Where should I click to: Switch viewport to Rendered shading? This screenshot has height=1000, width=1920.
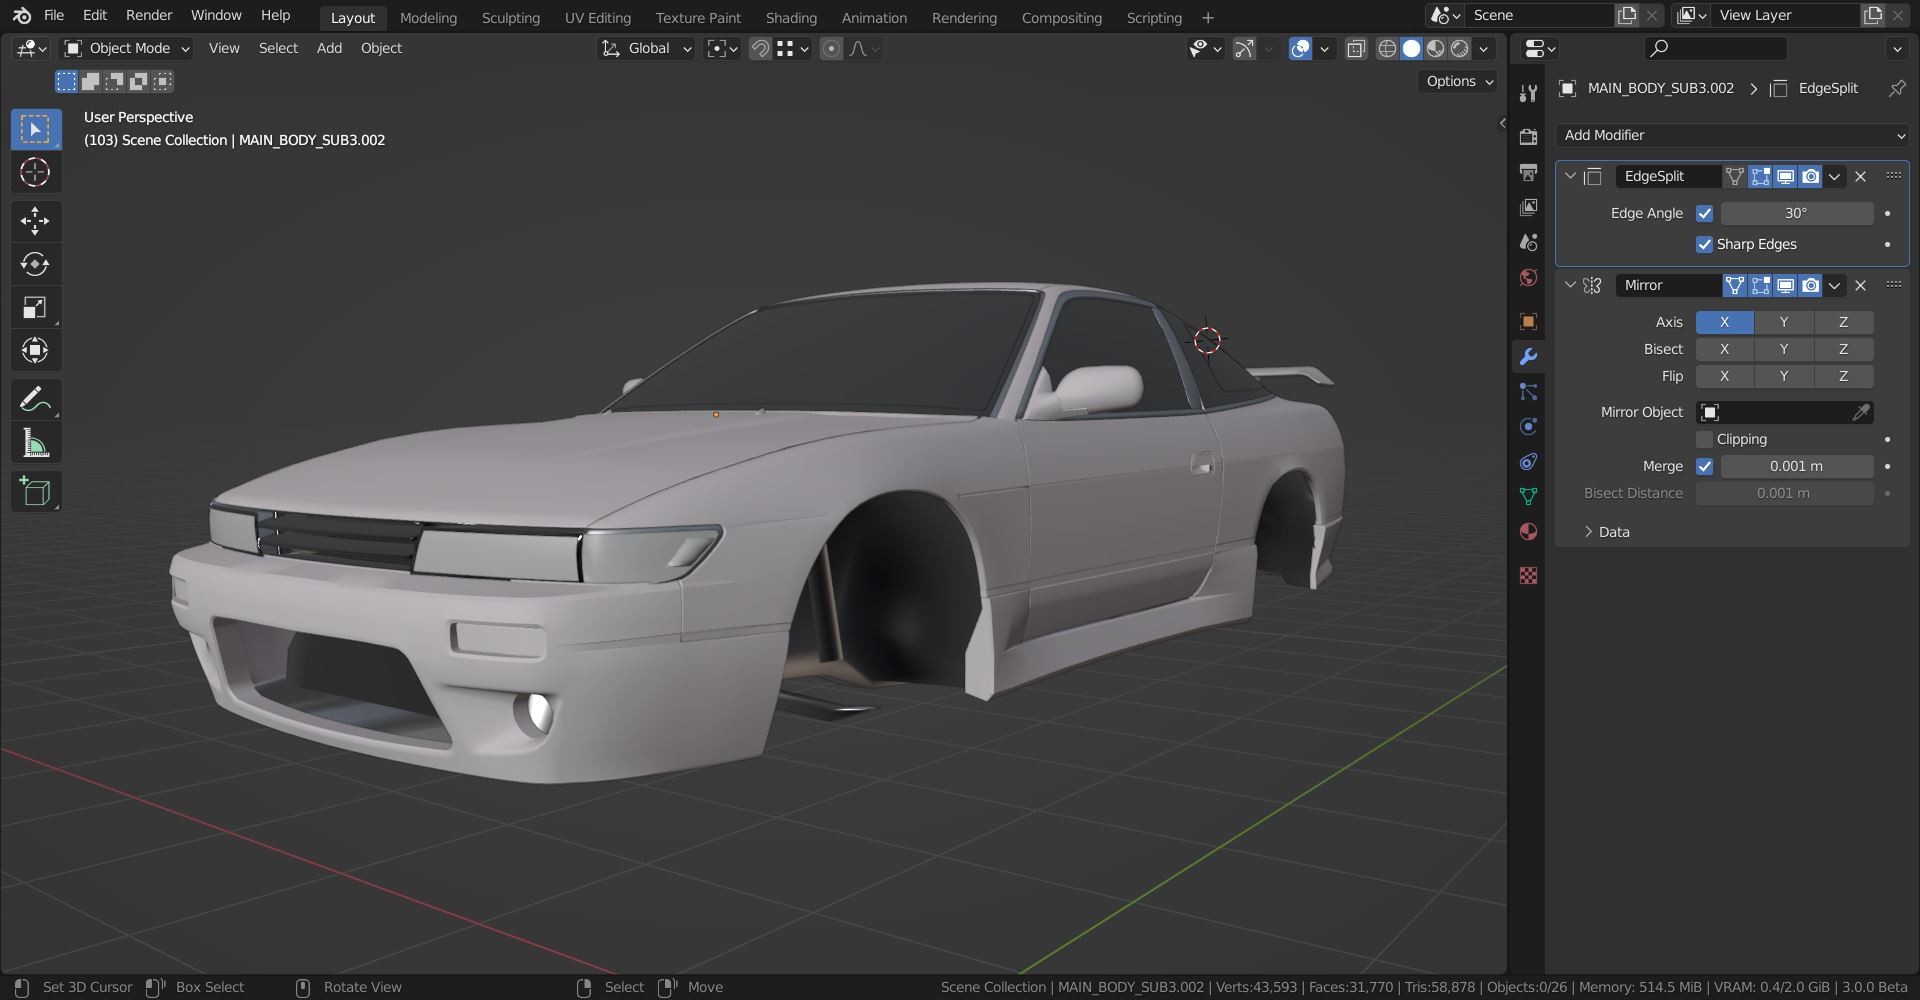[1460, 49]
